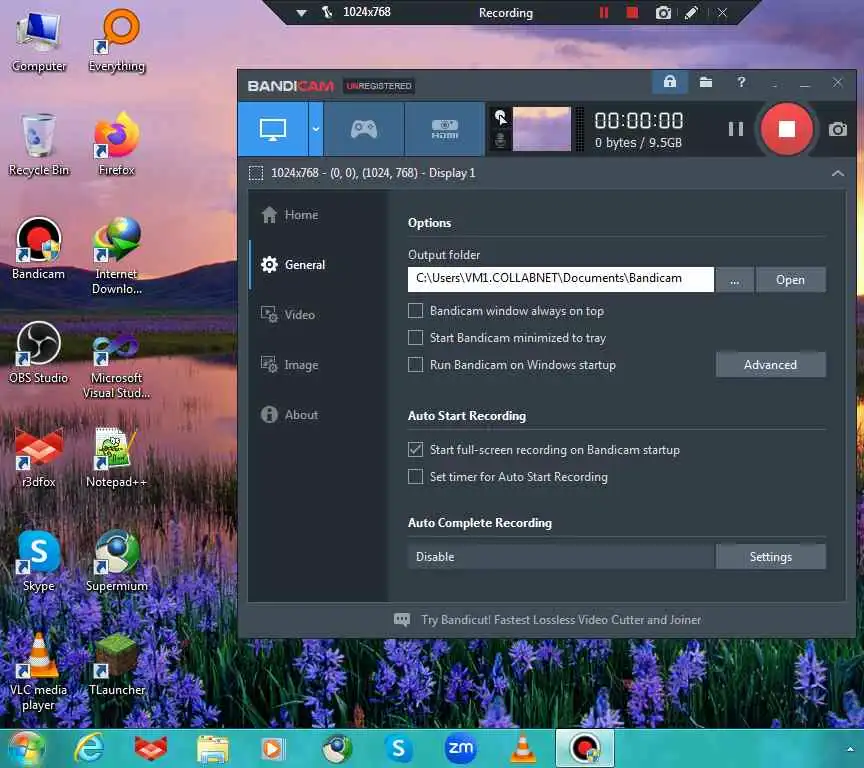Image resolution: width=864 pixels, height=768 pixels.
Task: Open the Advanced options button
Action: click(770, 365)
